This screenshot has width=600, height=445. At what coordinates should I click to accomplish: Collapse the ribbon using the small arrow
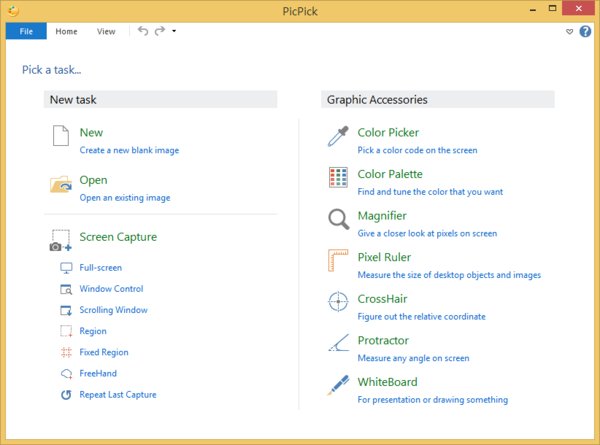tap(569, 32)
